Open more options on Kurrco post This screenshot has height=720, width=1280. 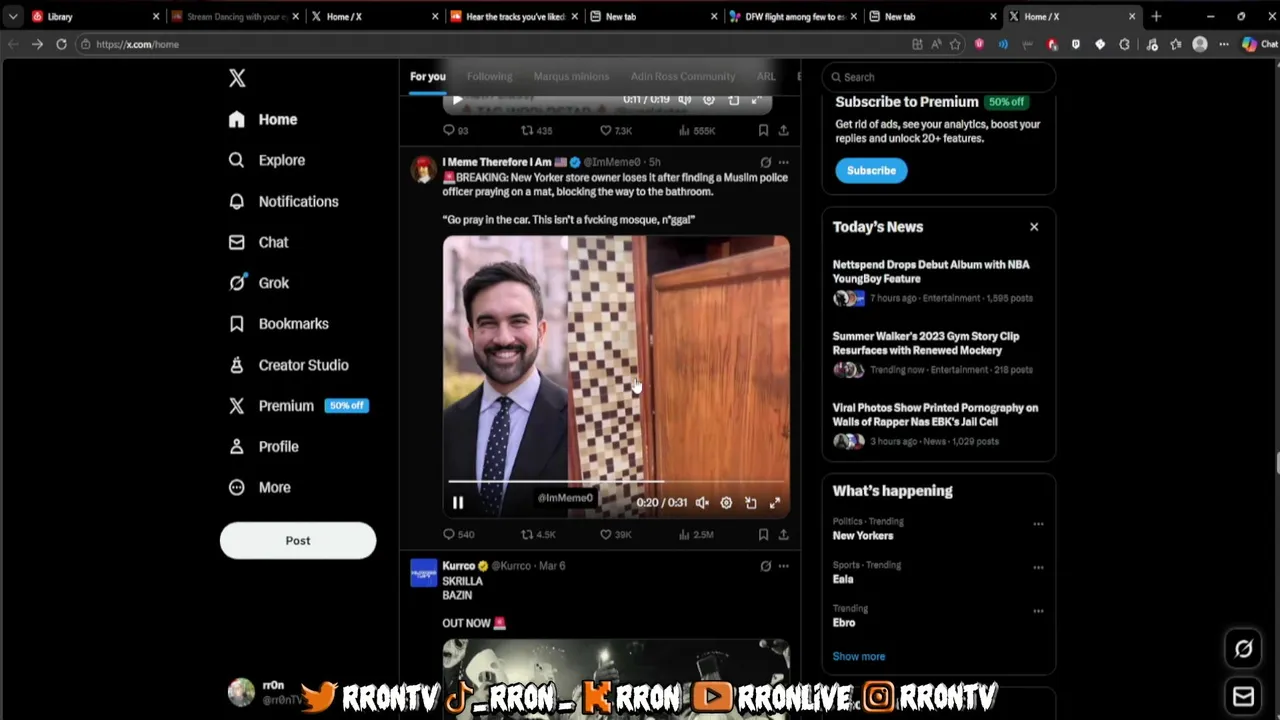pos(783,566)
